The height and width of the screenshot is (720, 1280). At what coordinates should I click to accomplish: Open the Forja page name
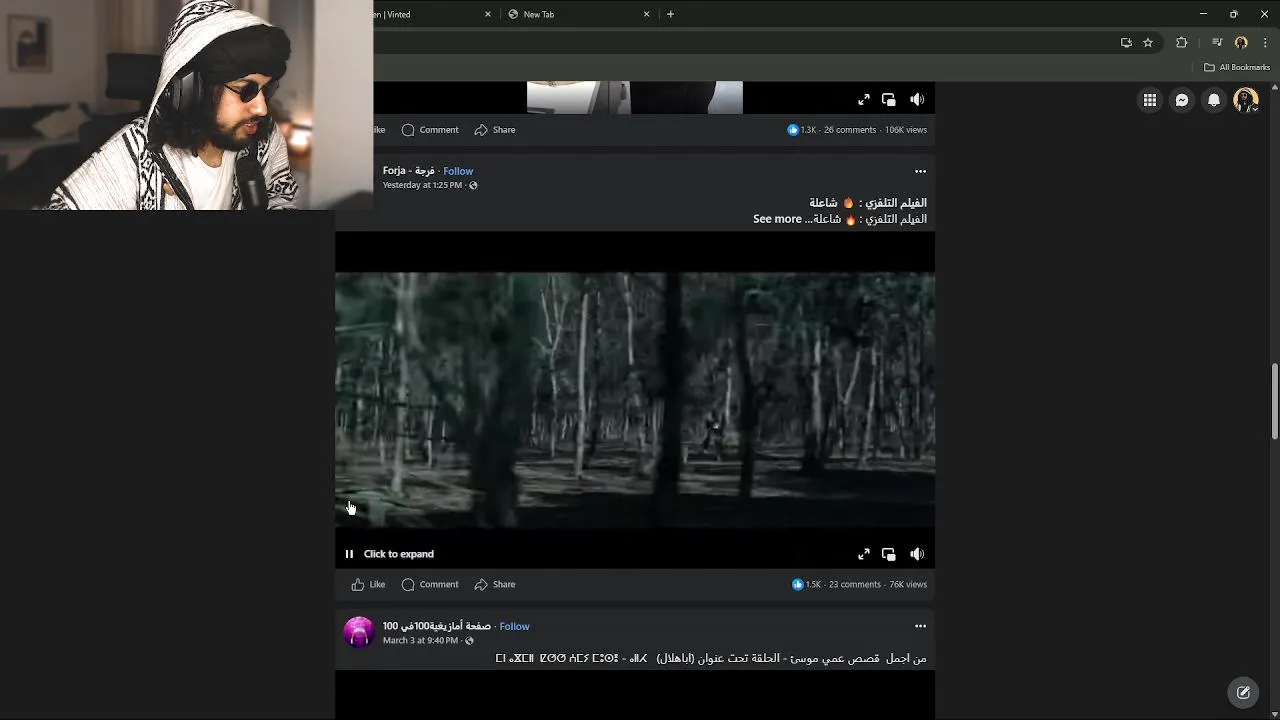click(408, 171)
